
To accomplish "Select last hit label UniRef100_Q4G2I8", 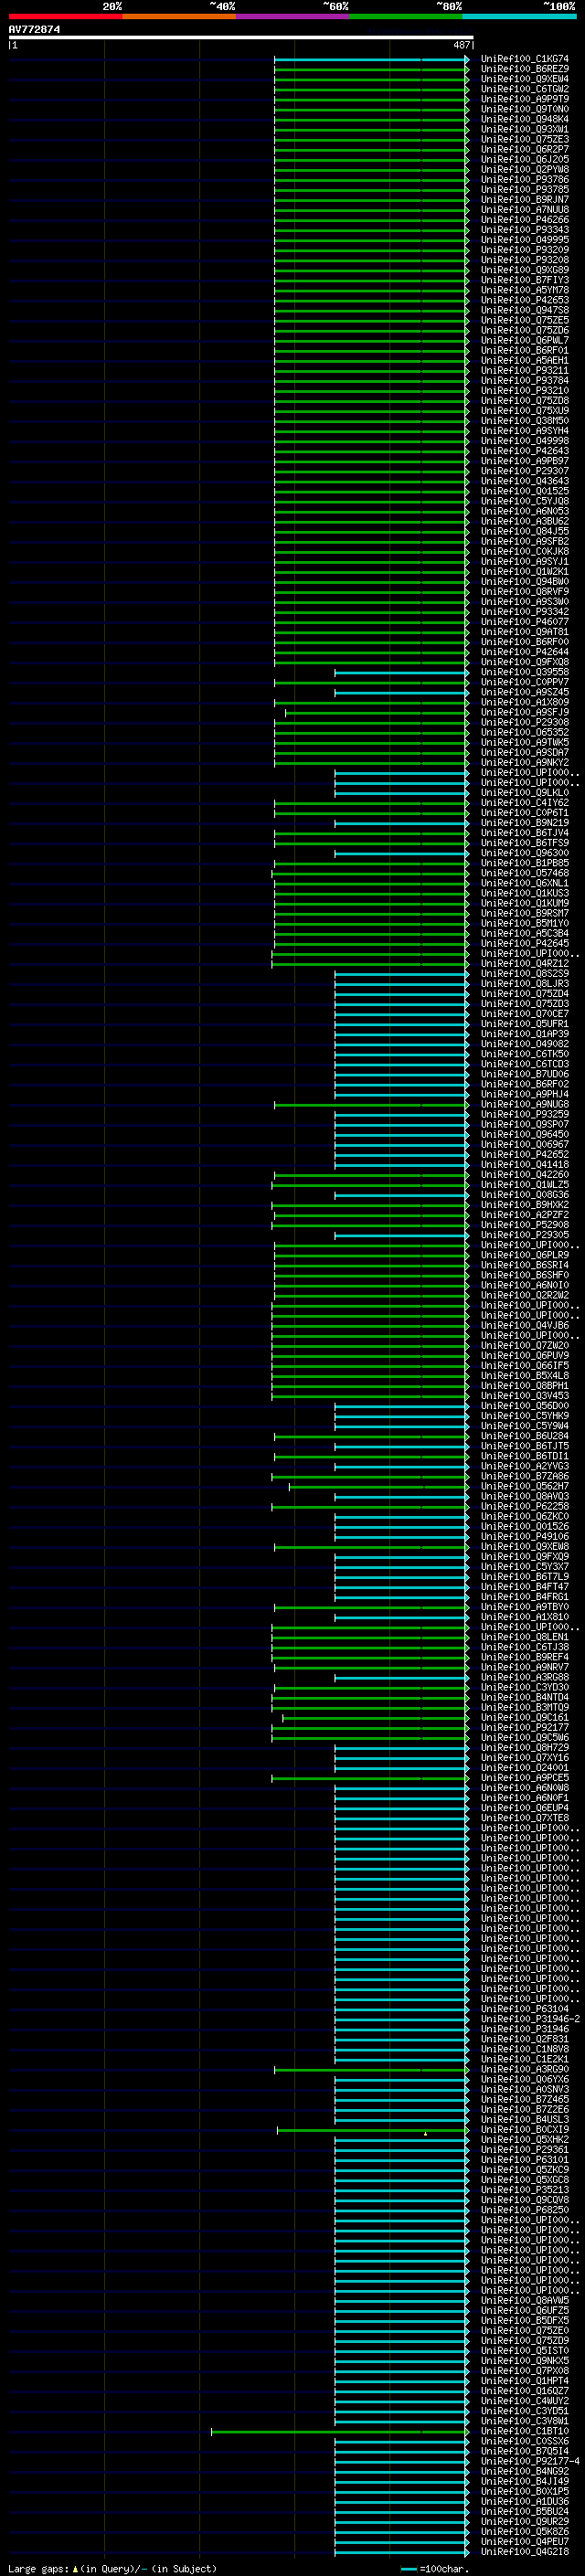I will tap(524, 2552).
